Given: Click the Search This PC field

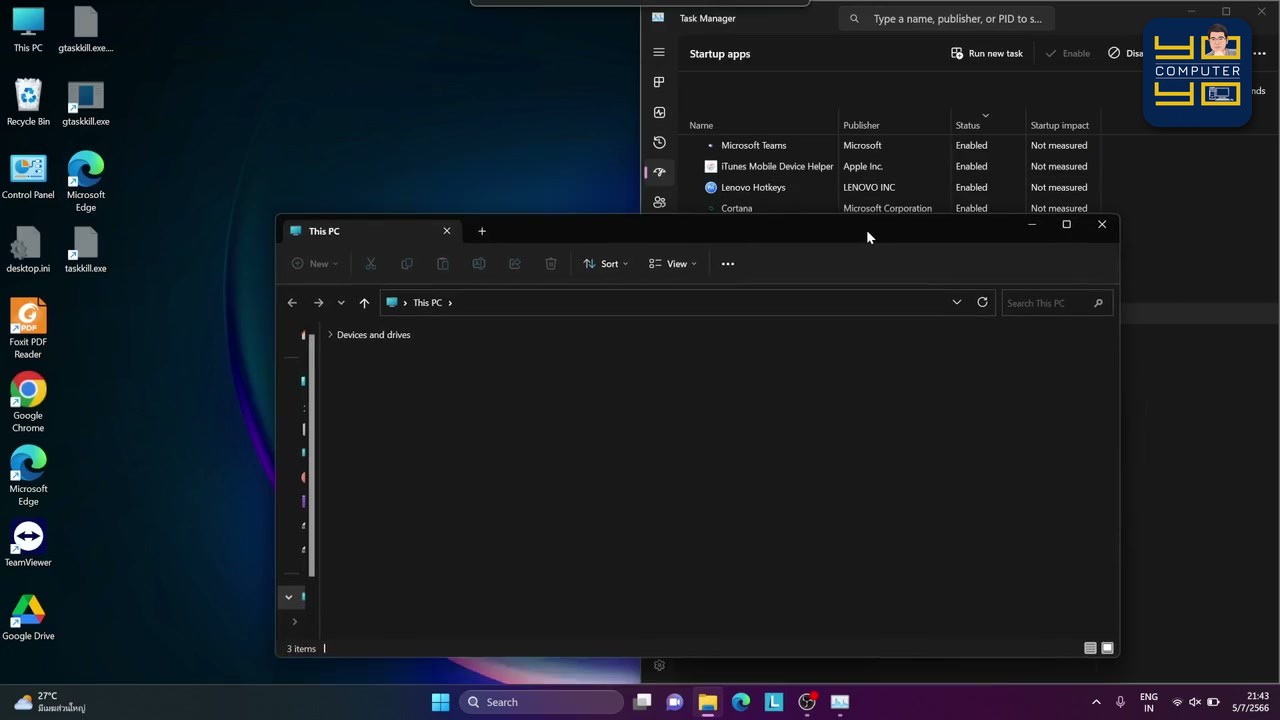Looking at the screenshot, I should tap(1055, 303).
